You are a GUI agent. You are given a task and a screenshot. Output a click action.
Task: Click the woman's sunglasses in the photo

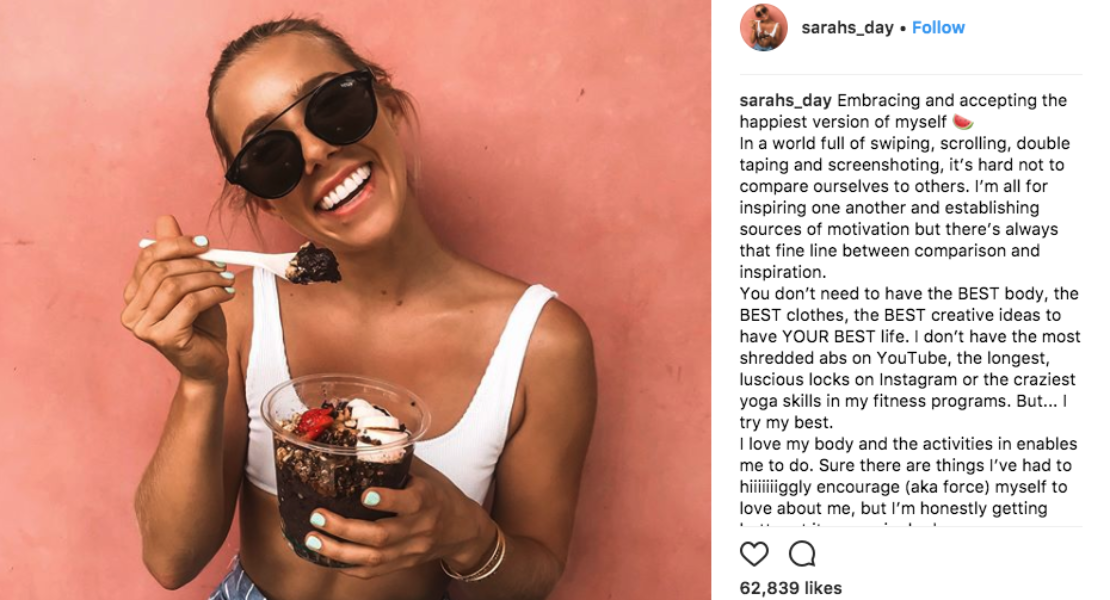pos(302,132)
